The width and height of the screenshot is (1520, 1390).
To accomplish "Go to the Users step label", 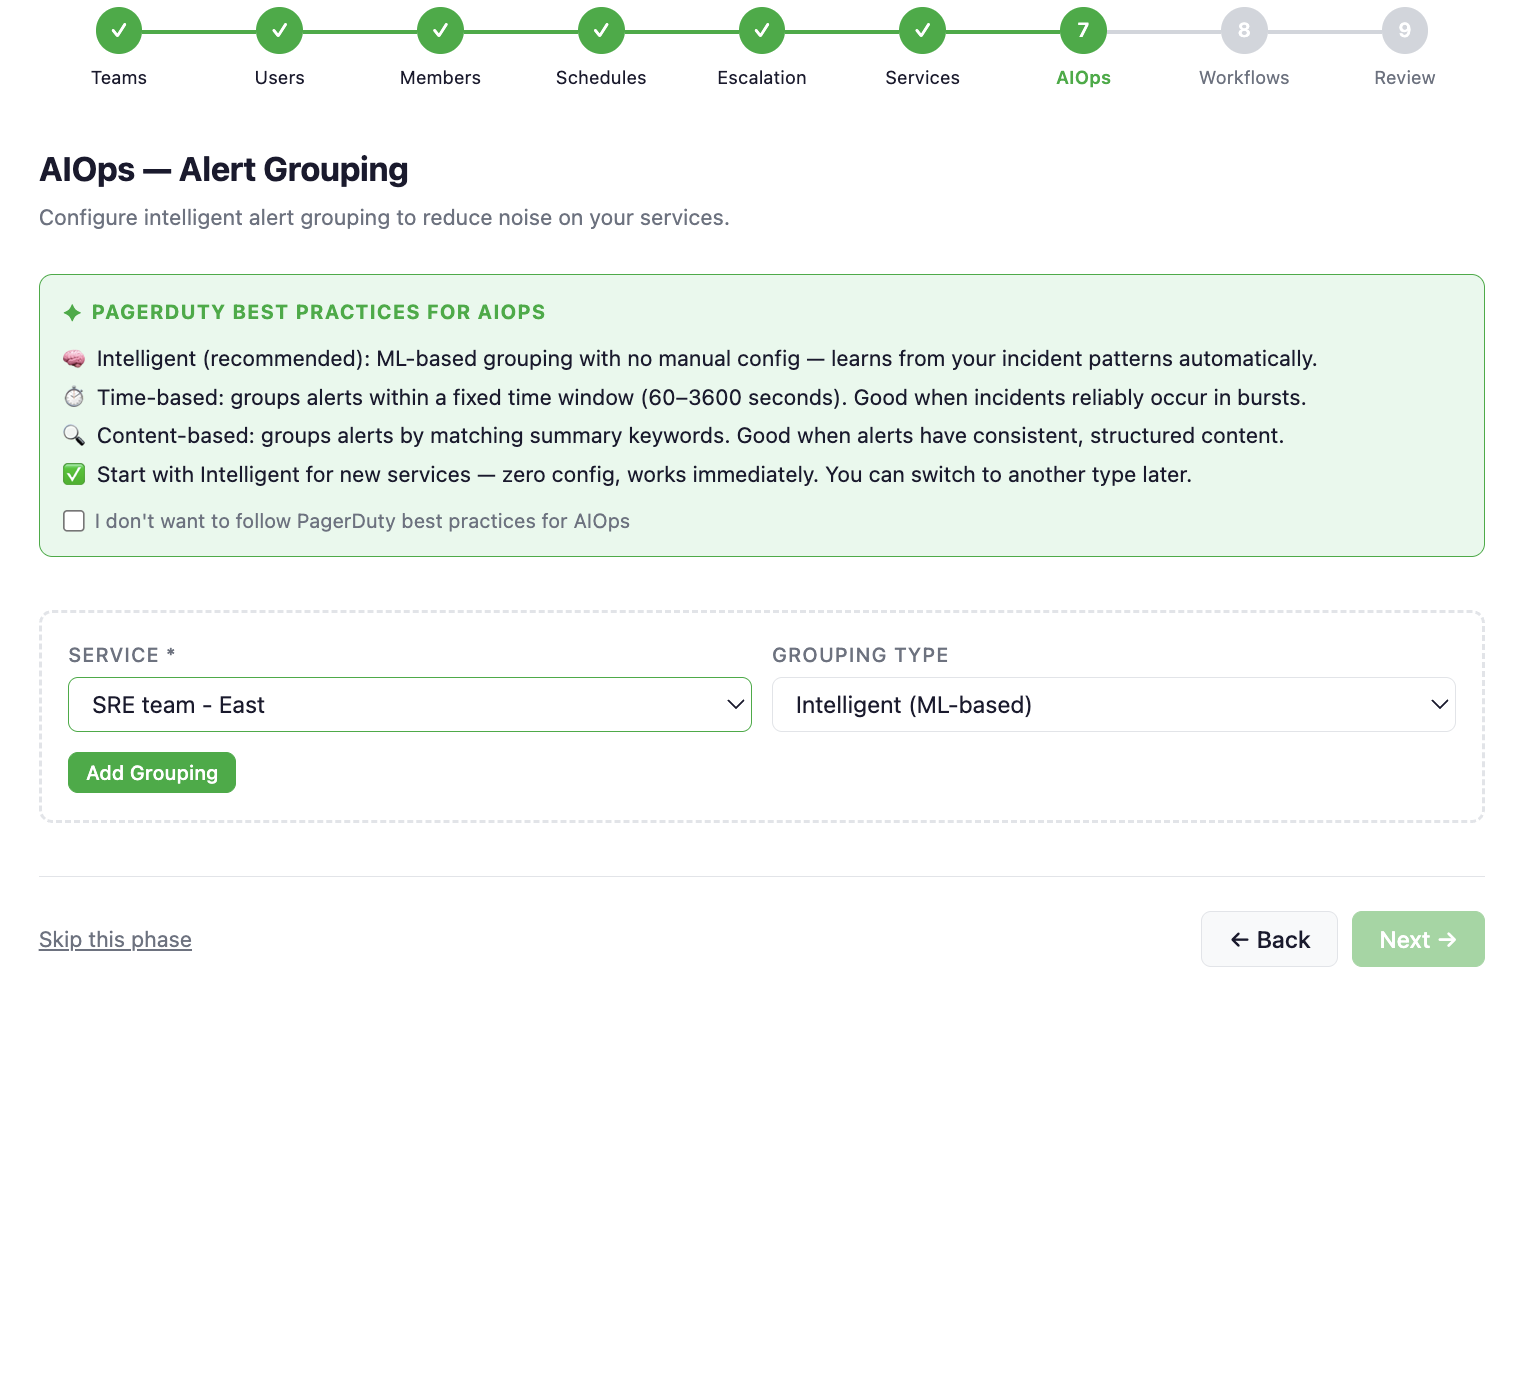I will click(280, 78).
